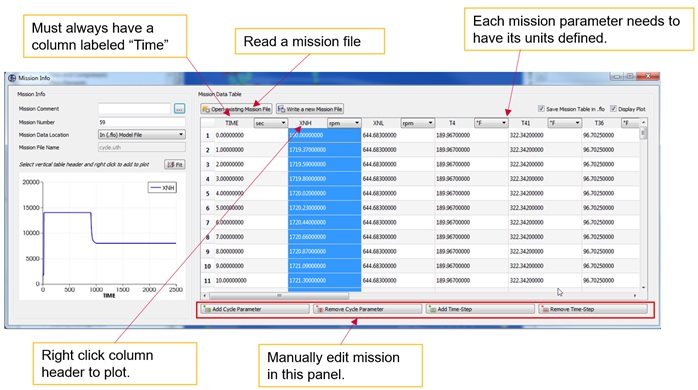Open the Mission Data Location dropdown

click(x=142, y=134)
